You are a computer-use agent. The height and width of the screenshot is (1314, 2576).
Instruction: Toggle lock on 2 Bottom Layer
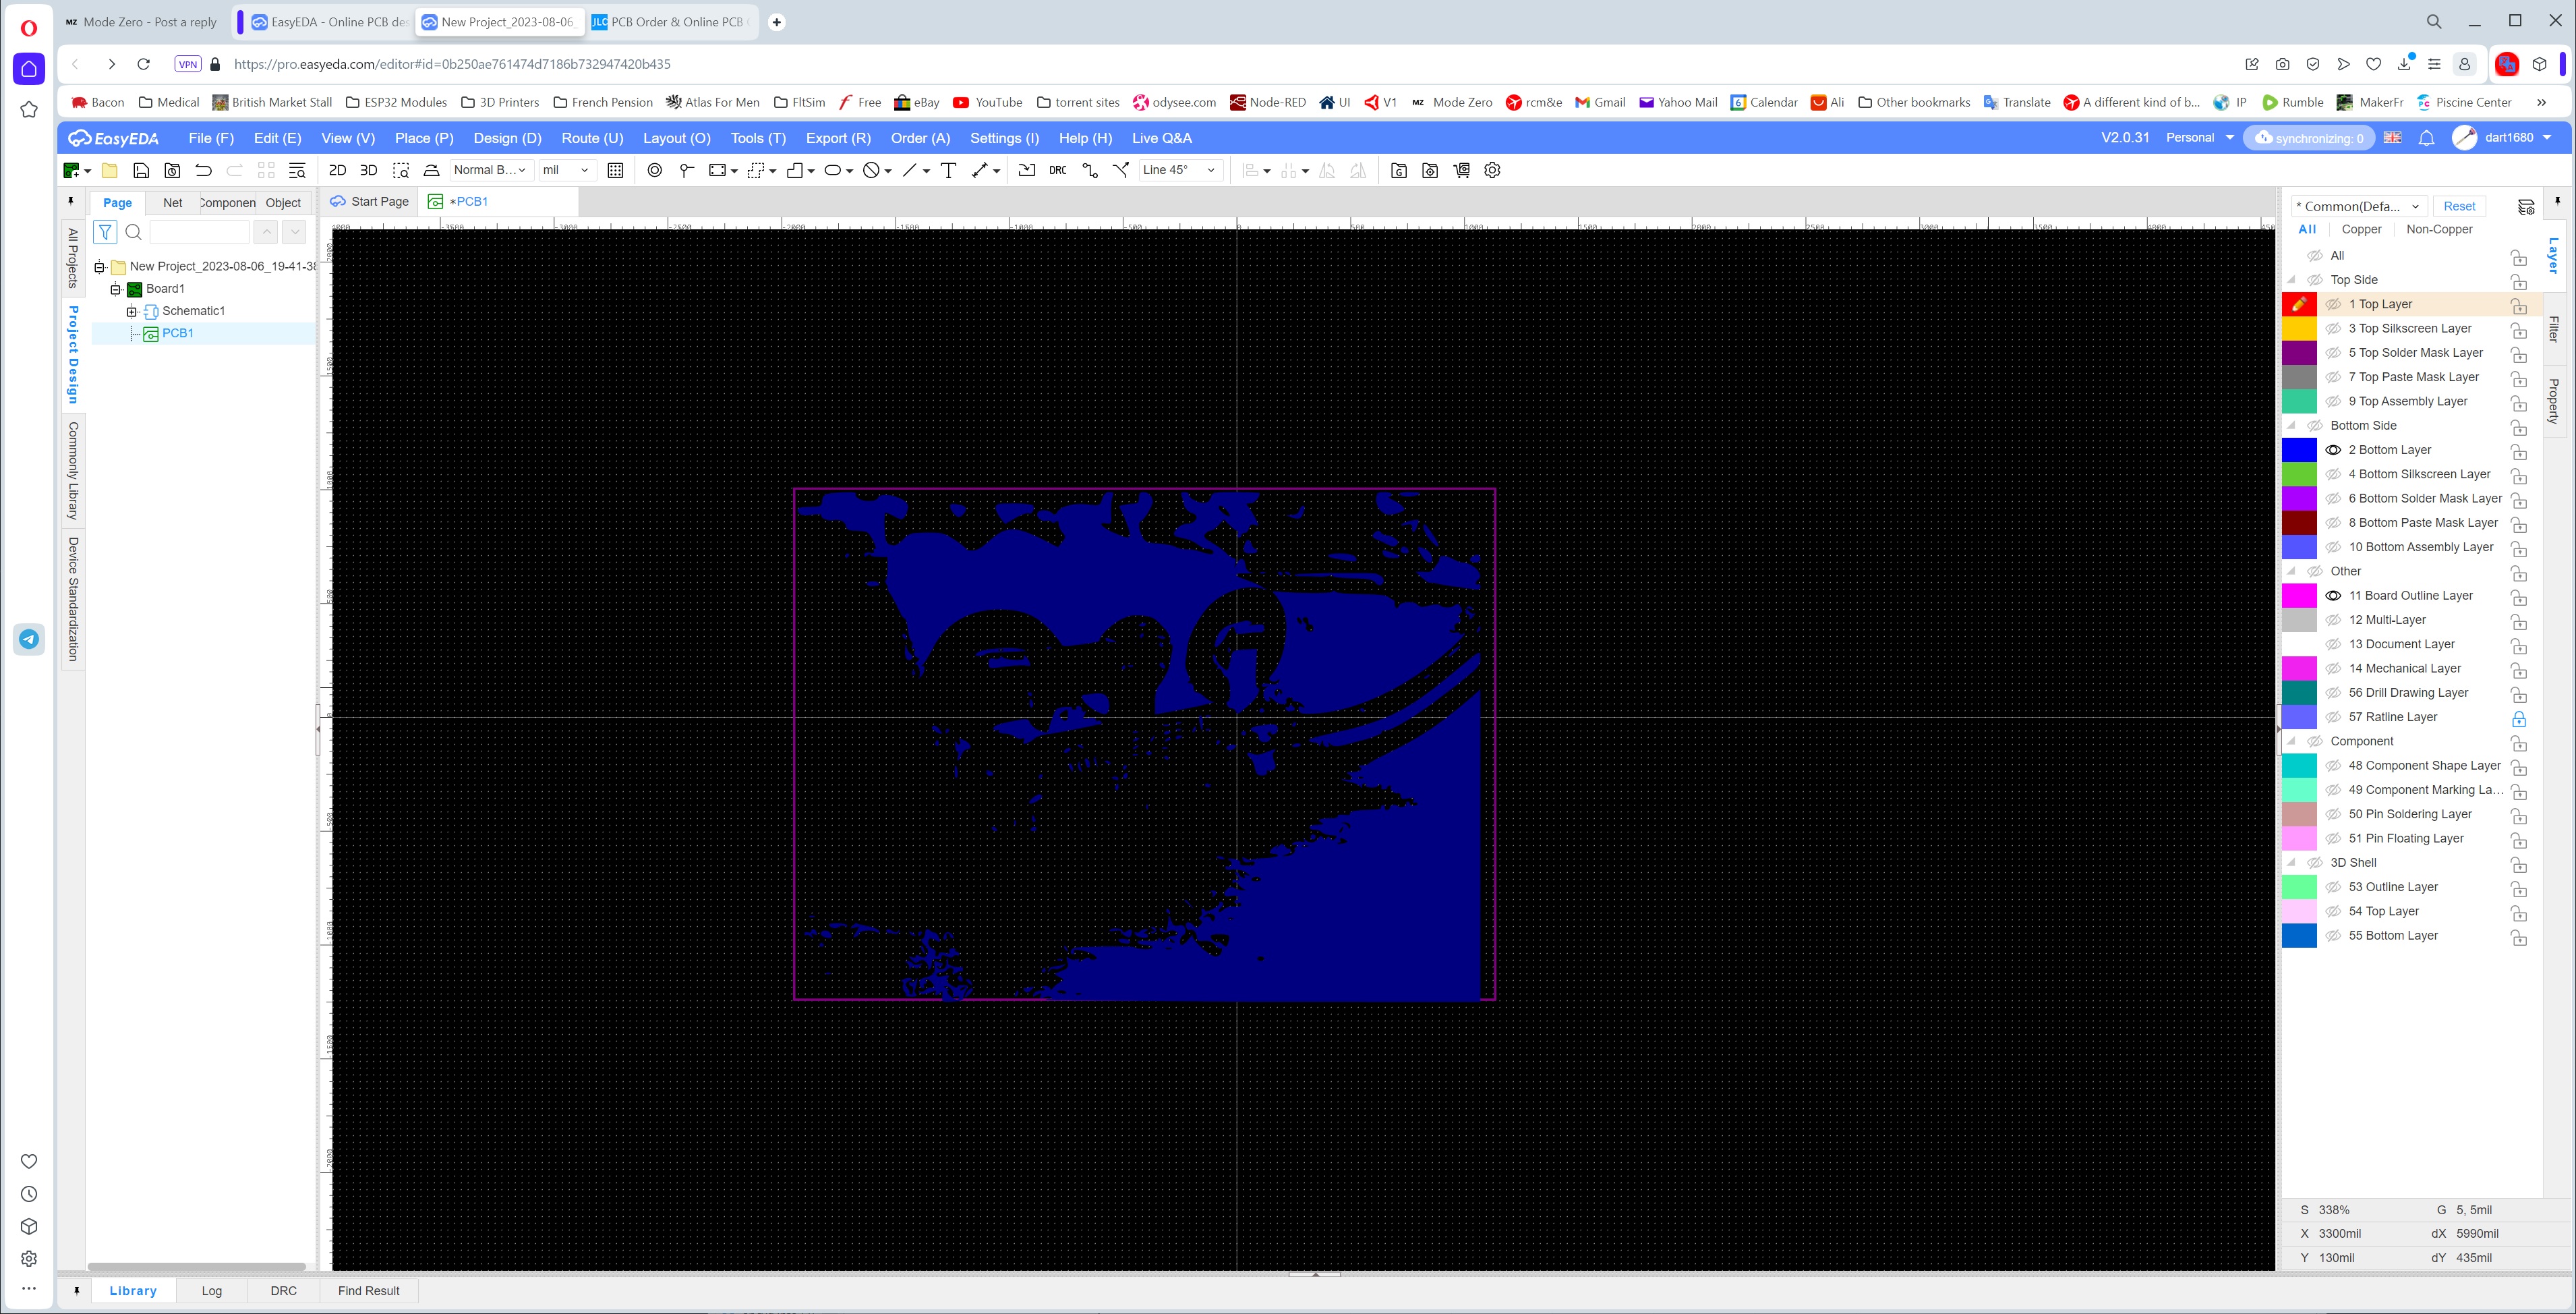click(x=2519, y=451)
